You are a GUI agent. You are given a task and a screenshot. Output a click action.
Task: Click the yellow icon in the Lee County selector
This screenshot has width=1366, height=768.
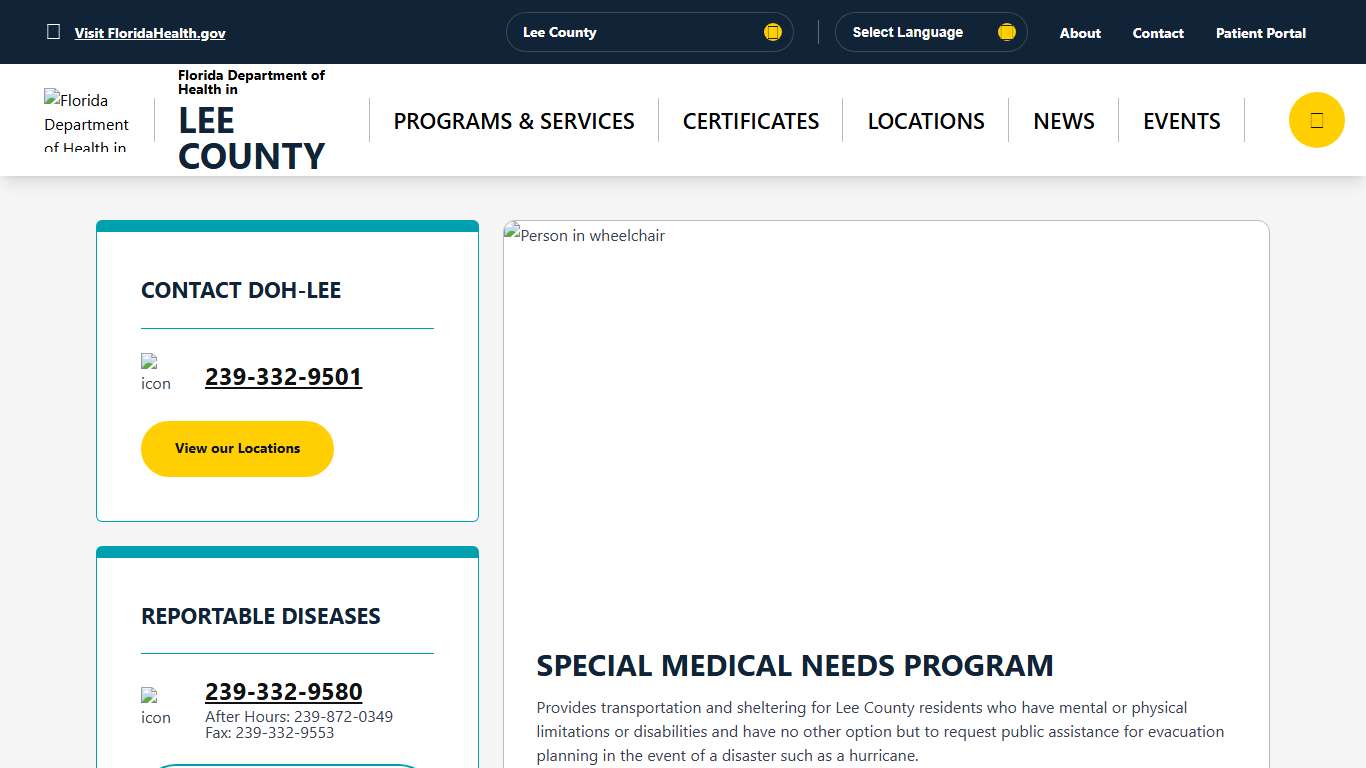[772, 31]
